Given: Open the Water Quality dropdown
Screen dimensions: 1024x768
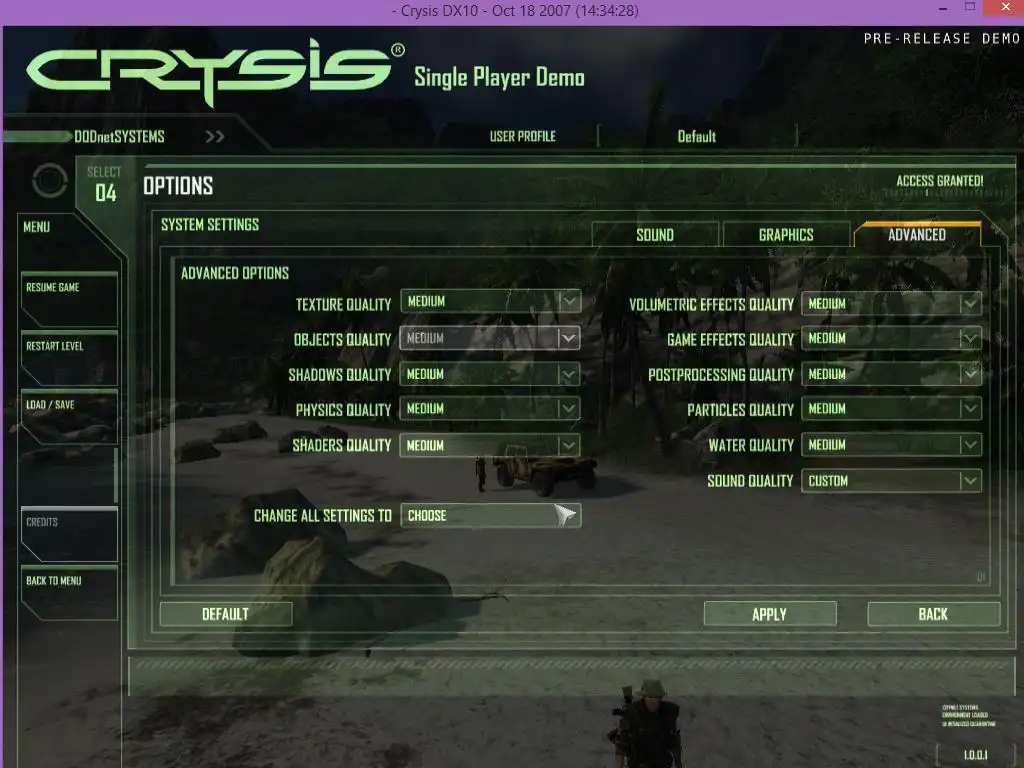Looking at the screenshot, I should coord(891,445).
